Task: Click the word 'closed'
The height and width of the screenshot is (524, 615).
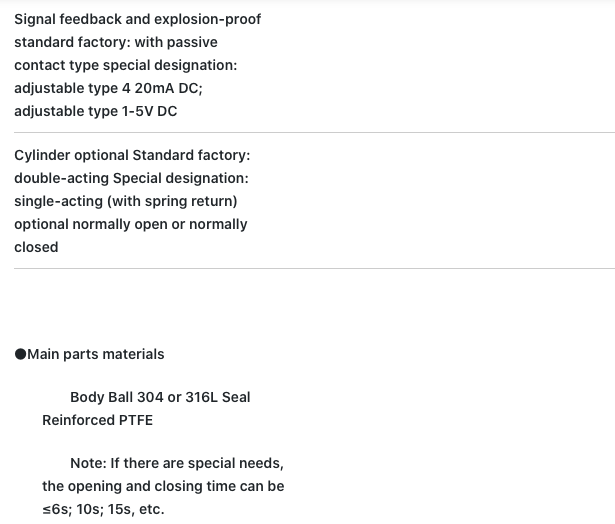Action: [x=36, y=247]
